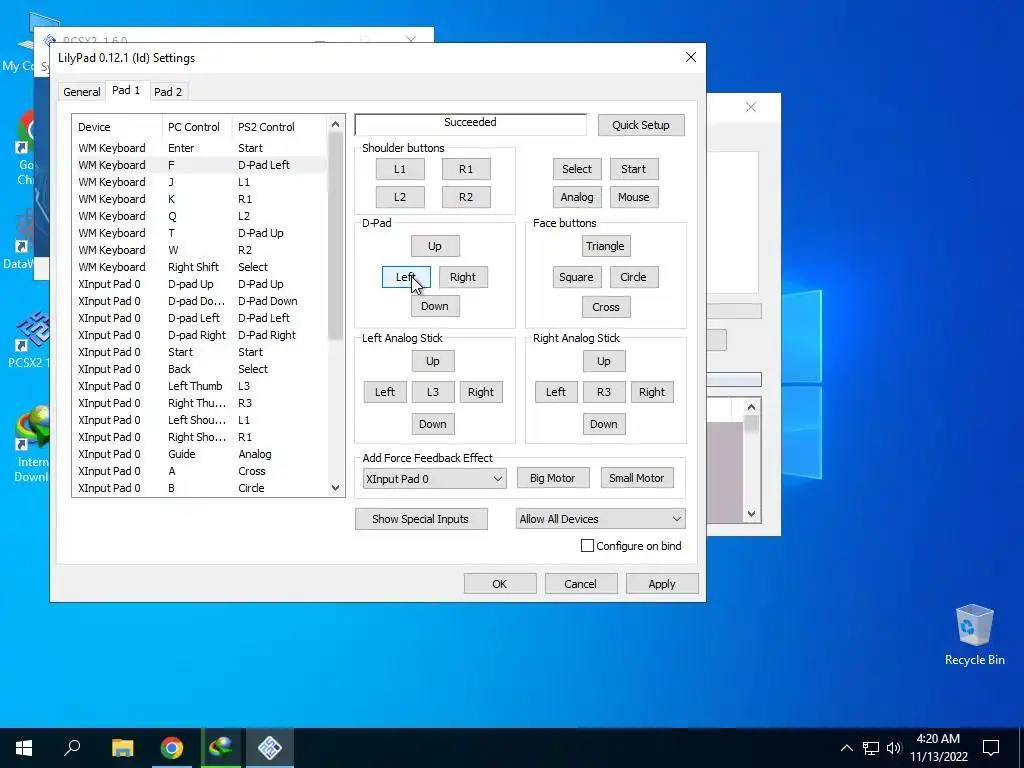1024x768 pixels.
Task: Bind the L2 shoulder button
Action: 400,197
